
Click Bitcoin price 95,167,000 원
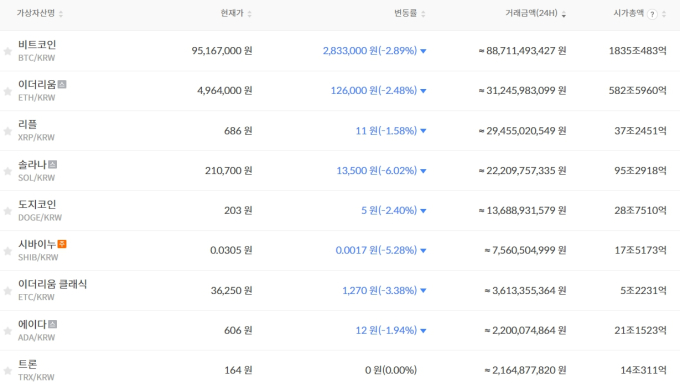[222, 51]
